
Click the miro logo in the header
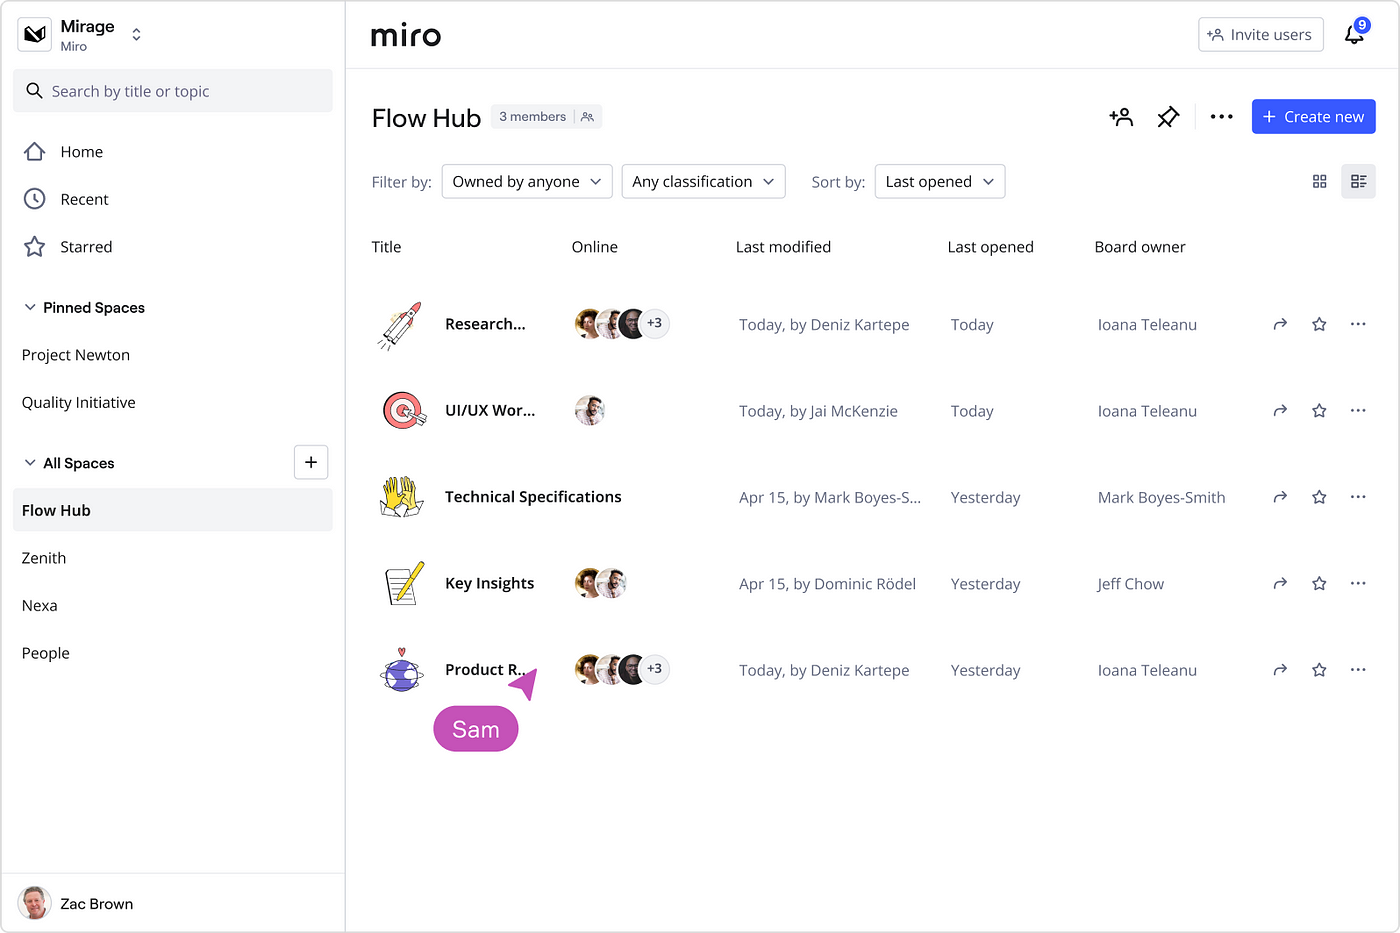point(406,36)
